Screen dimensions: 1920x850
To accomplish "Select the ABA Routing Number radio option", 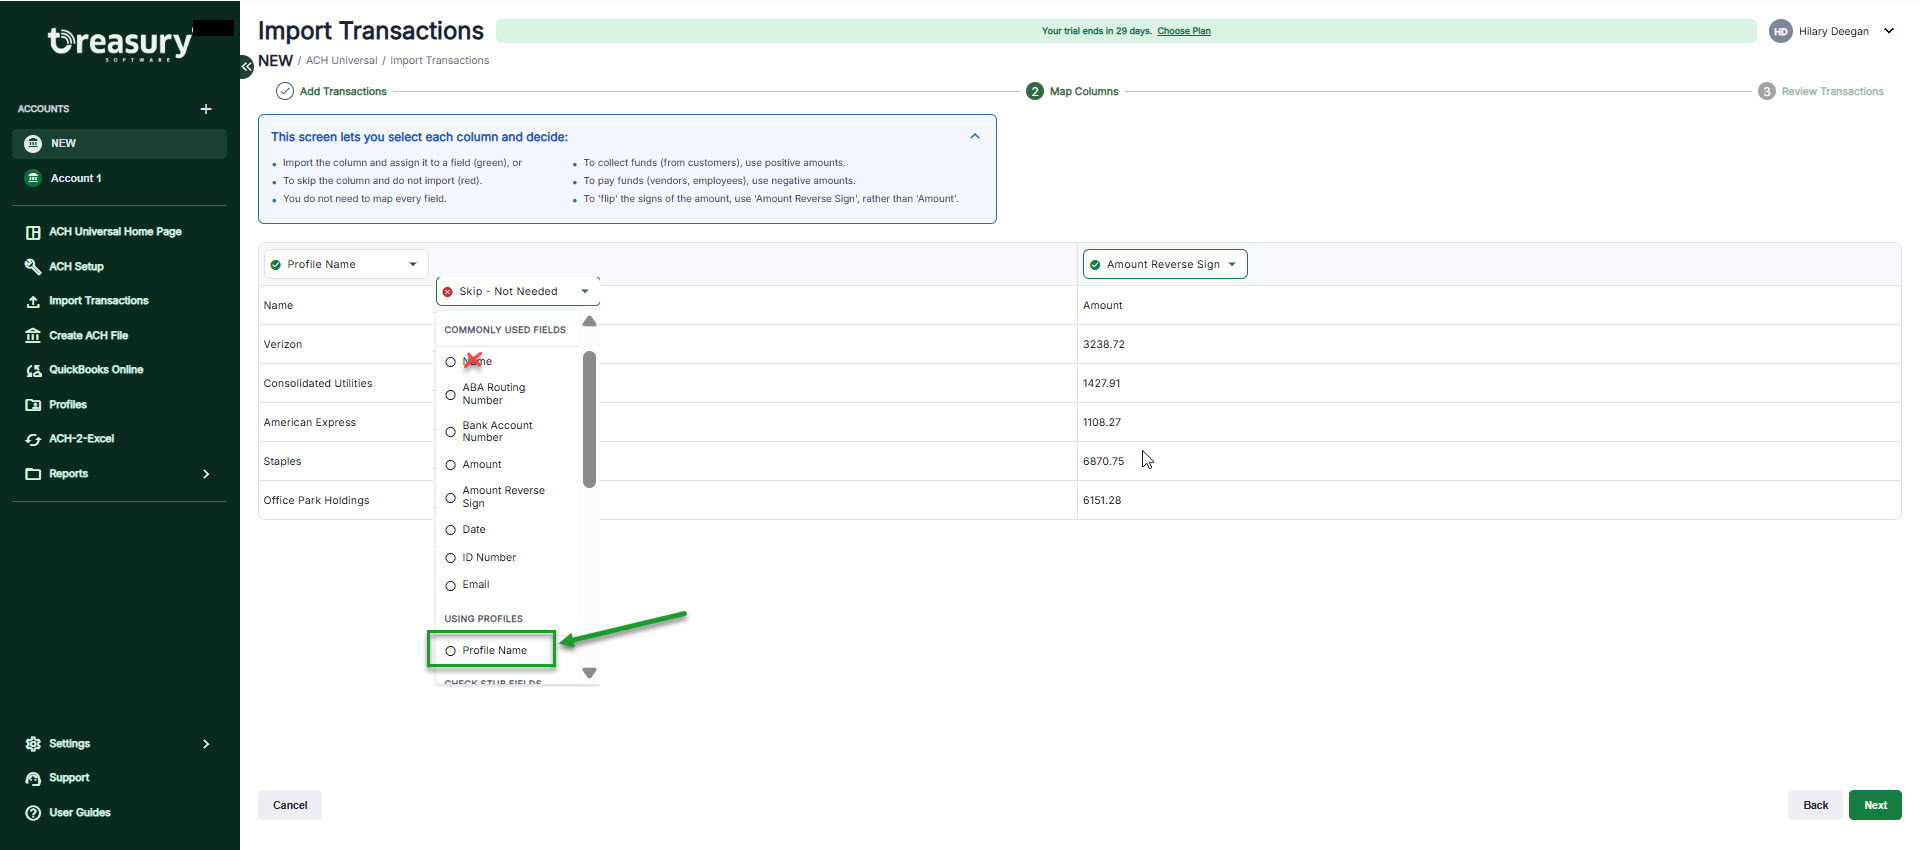I will tap(451, 395).
